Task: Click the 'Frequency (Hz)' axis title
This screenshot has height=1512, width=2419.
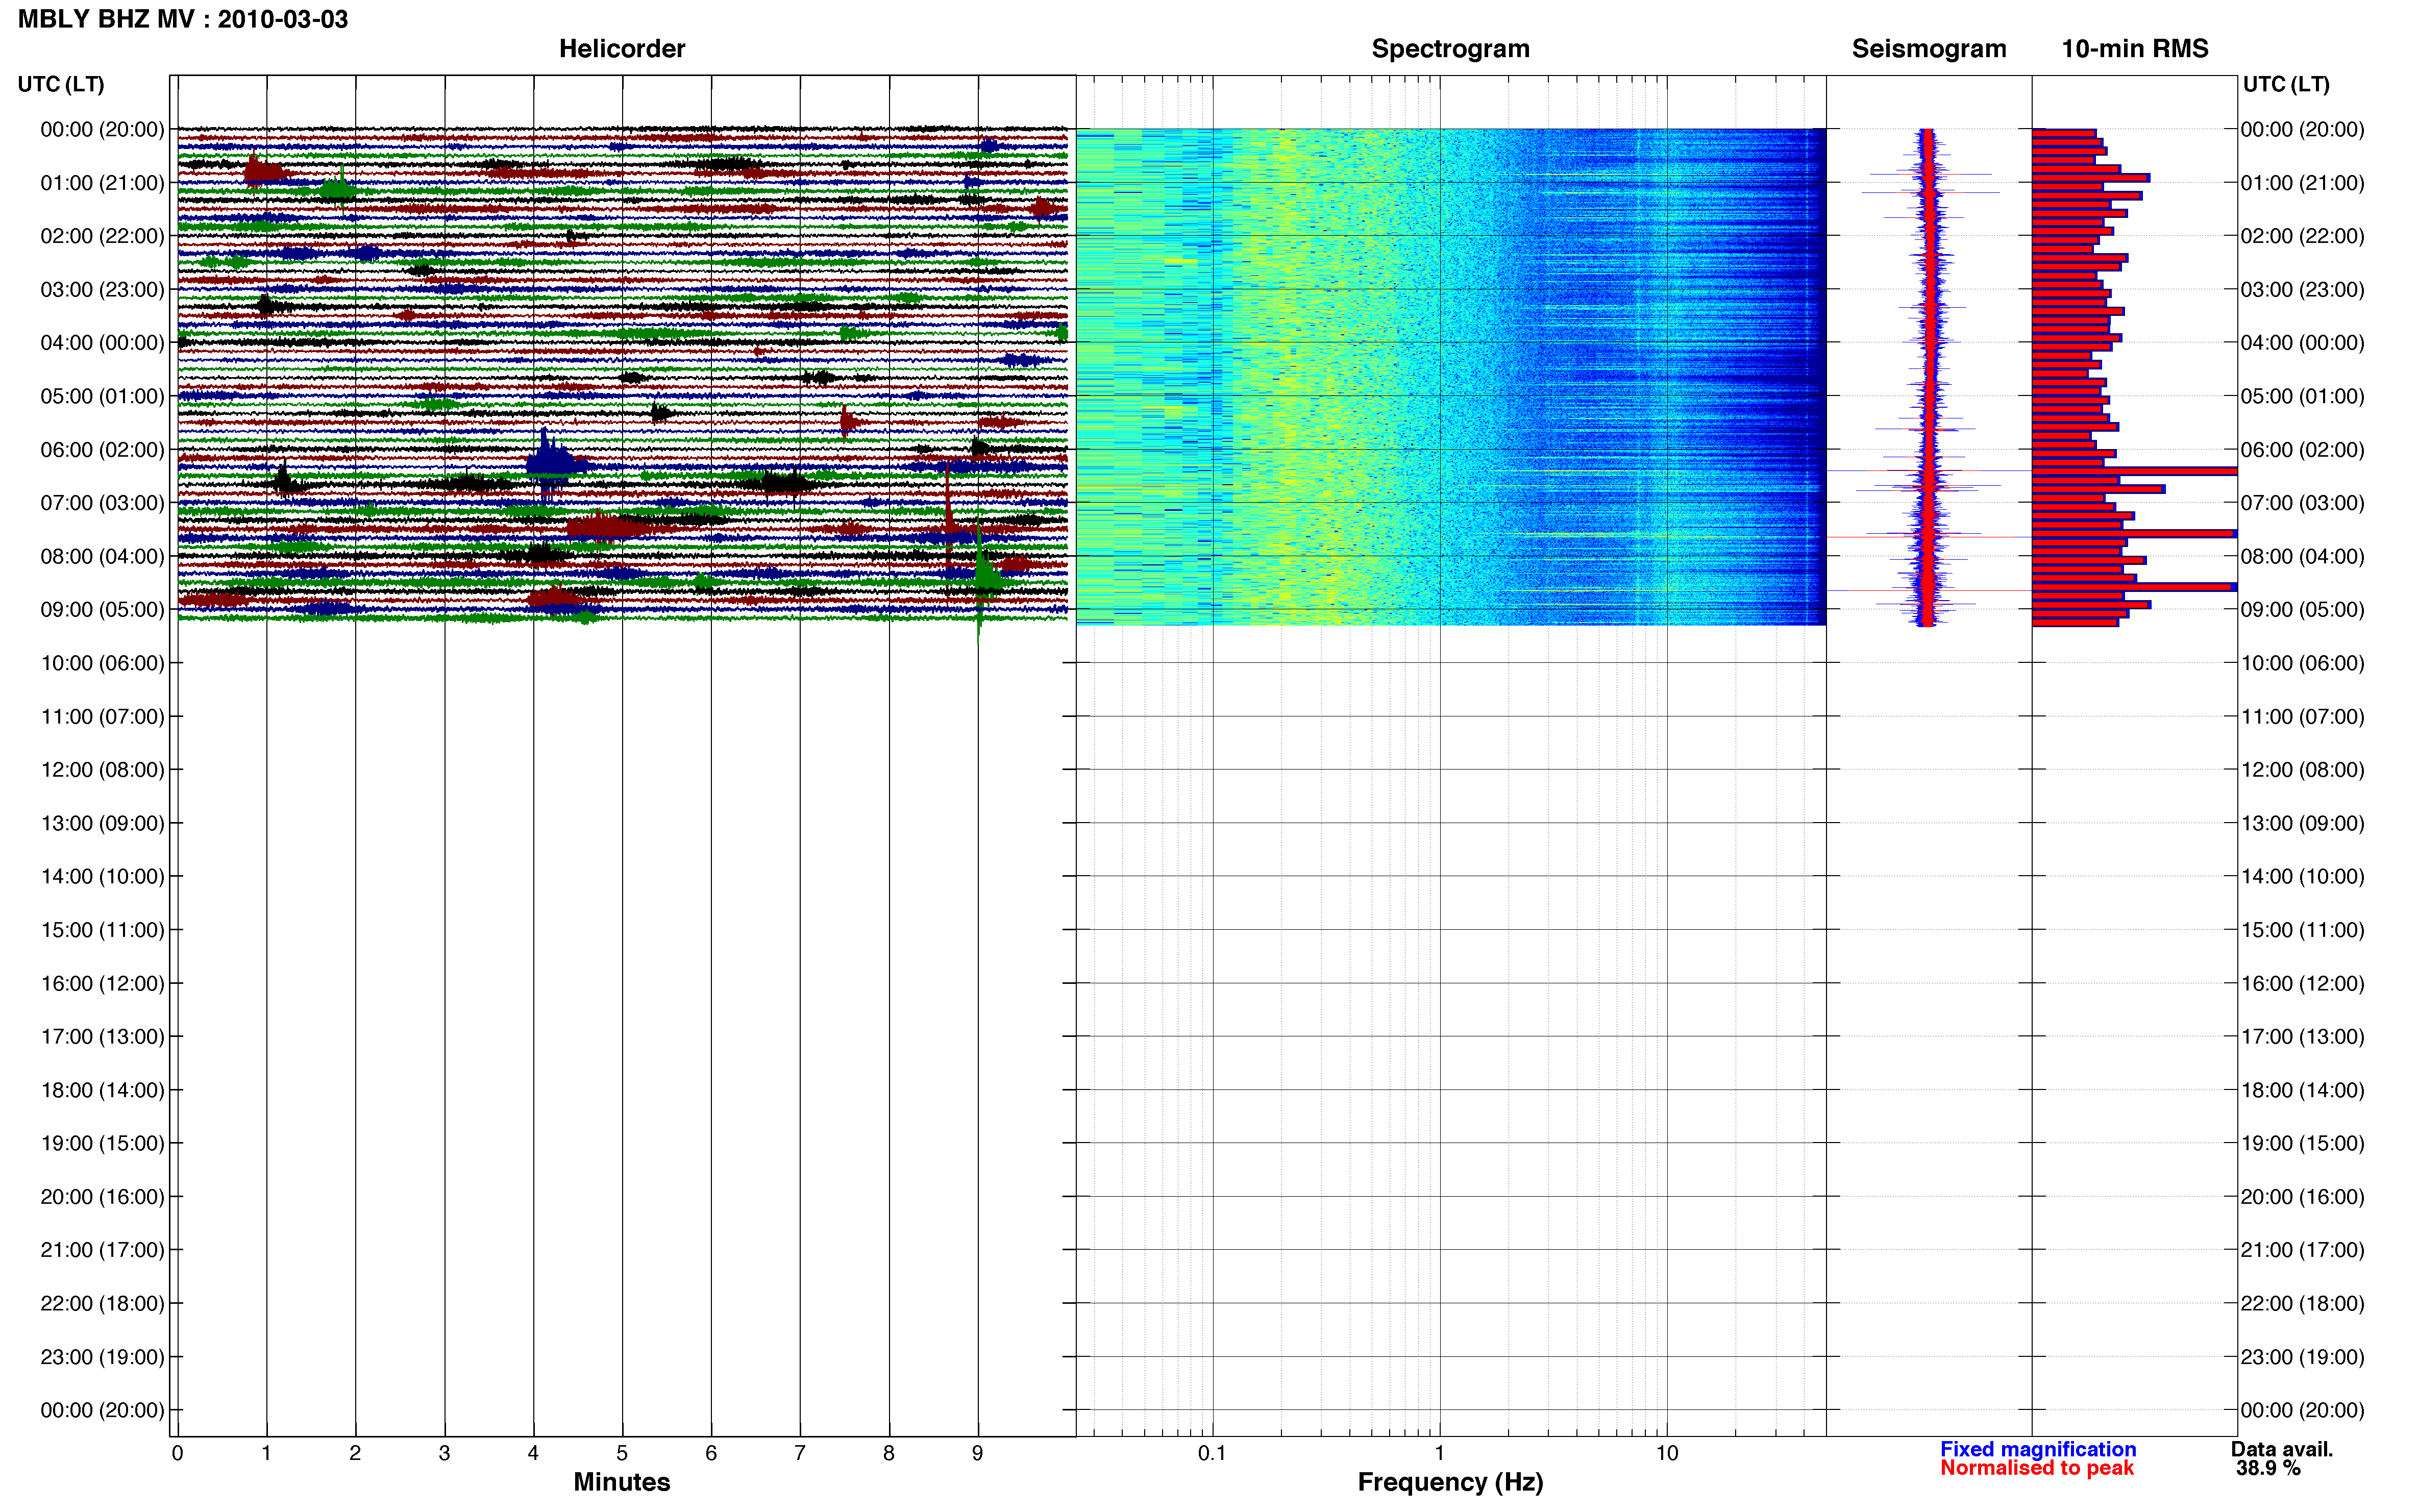Action: (x=1450, y=1482)
